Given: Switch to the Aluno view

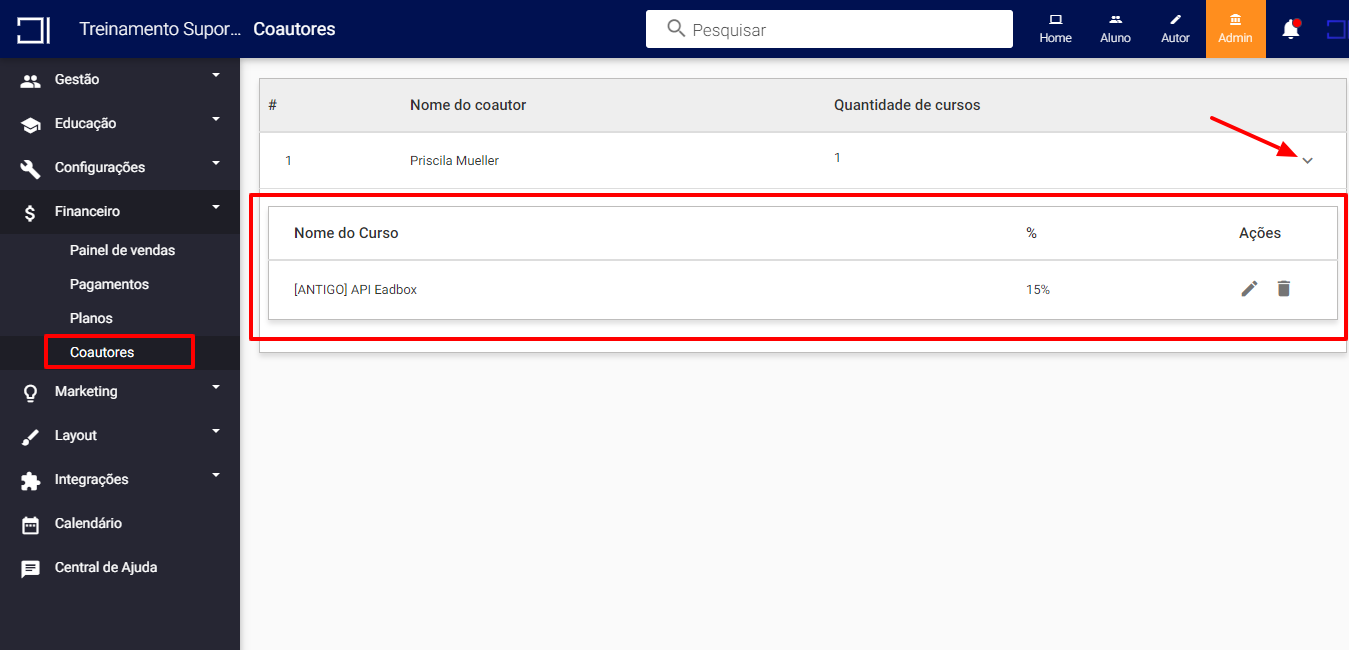Looking at the screenshot, I should point(1115,29).
